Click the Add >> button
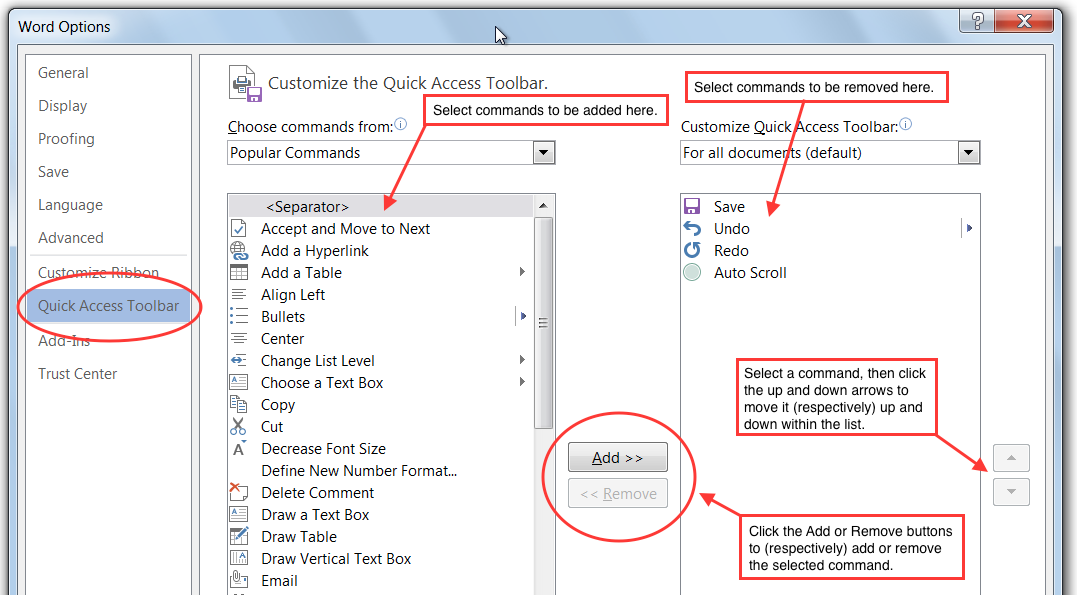1077x595 pixels. 617,458
